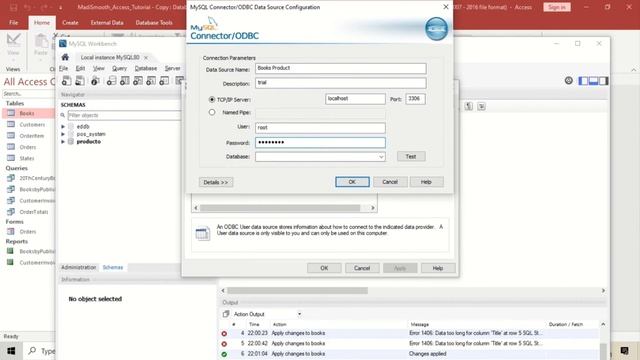Toggle Workbench bottom output panel icon

coord(593,81)
